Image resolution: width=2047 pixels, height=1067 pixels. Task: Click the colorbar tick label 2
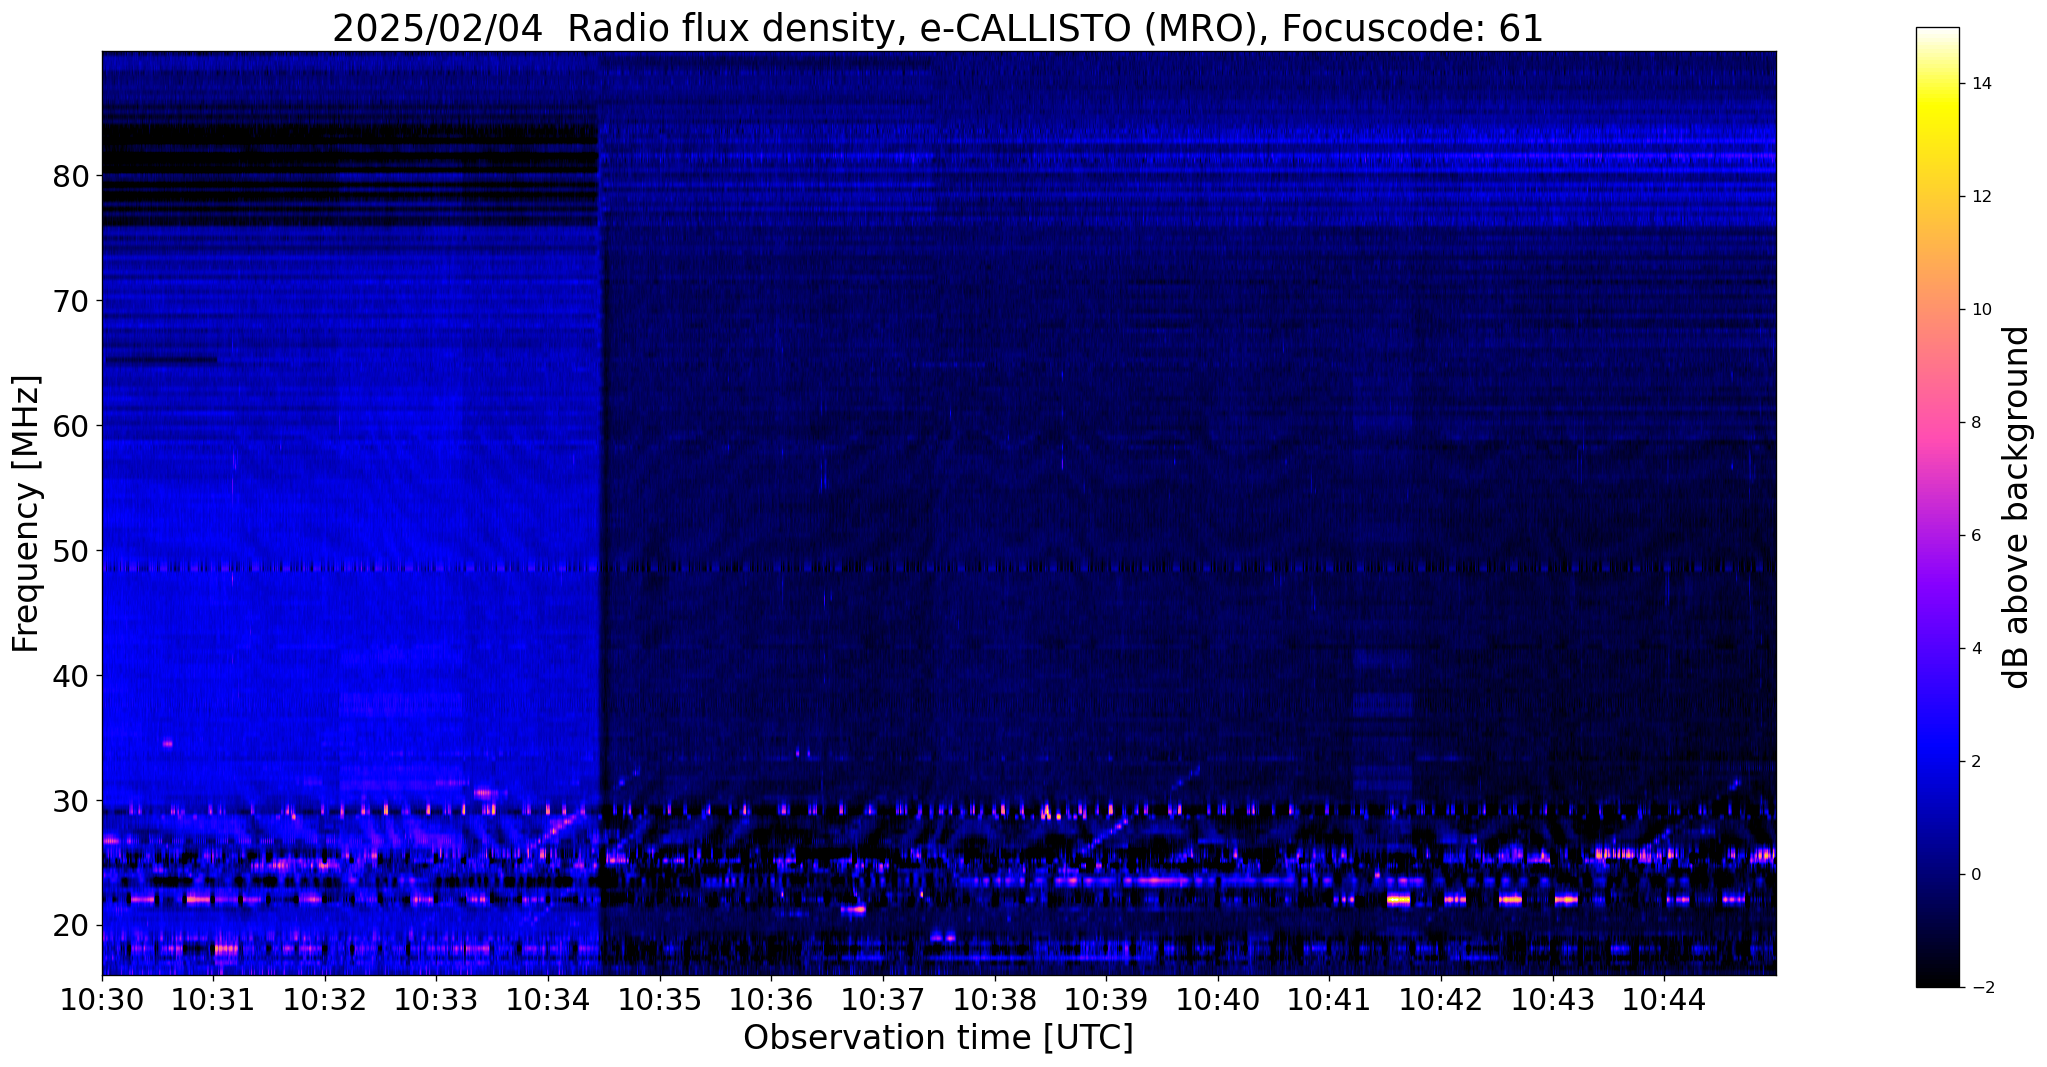coord(1975,762)
